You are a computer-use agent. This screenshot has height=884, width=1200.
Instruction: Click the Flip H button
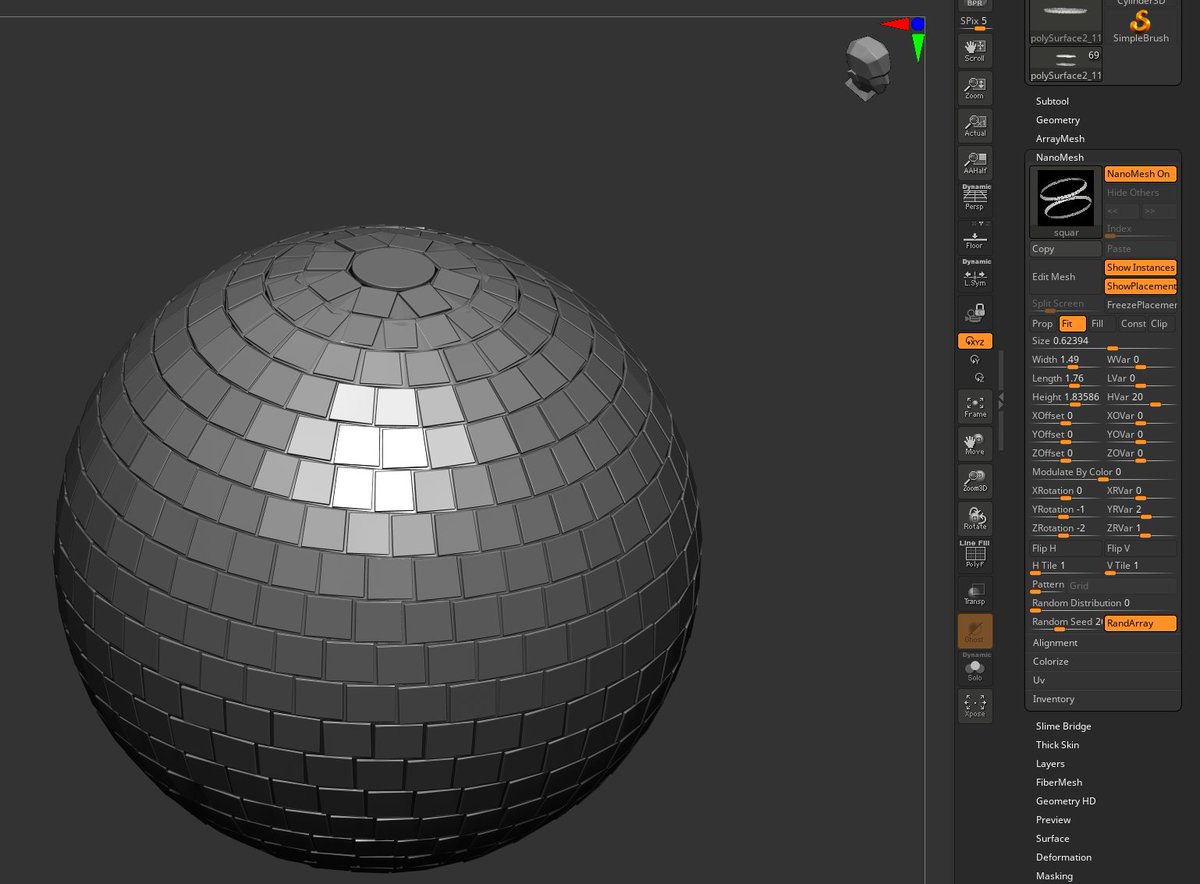1066,548
